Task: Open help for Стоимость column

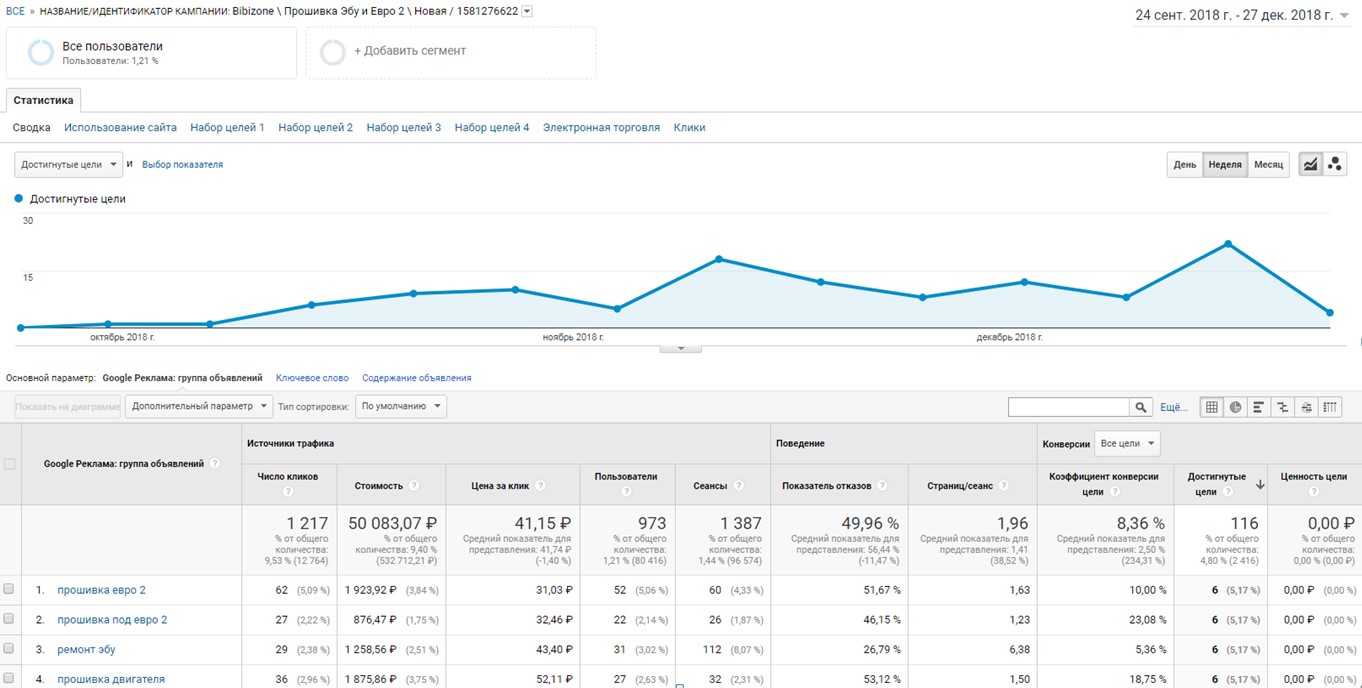Action: click(x=414, y=486)
